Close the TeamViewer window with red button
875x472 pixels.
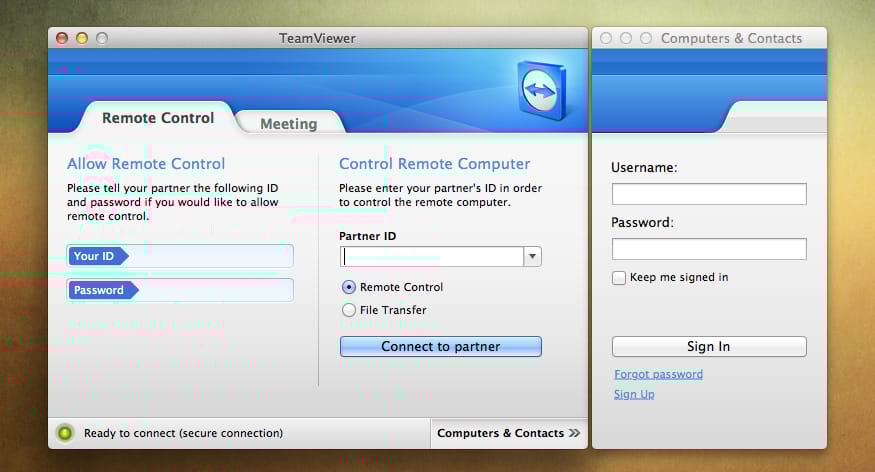[x=62, y=38]
